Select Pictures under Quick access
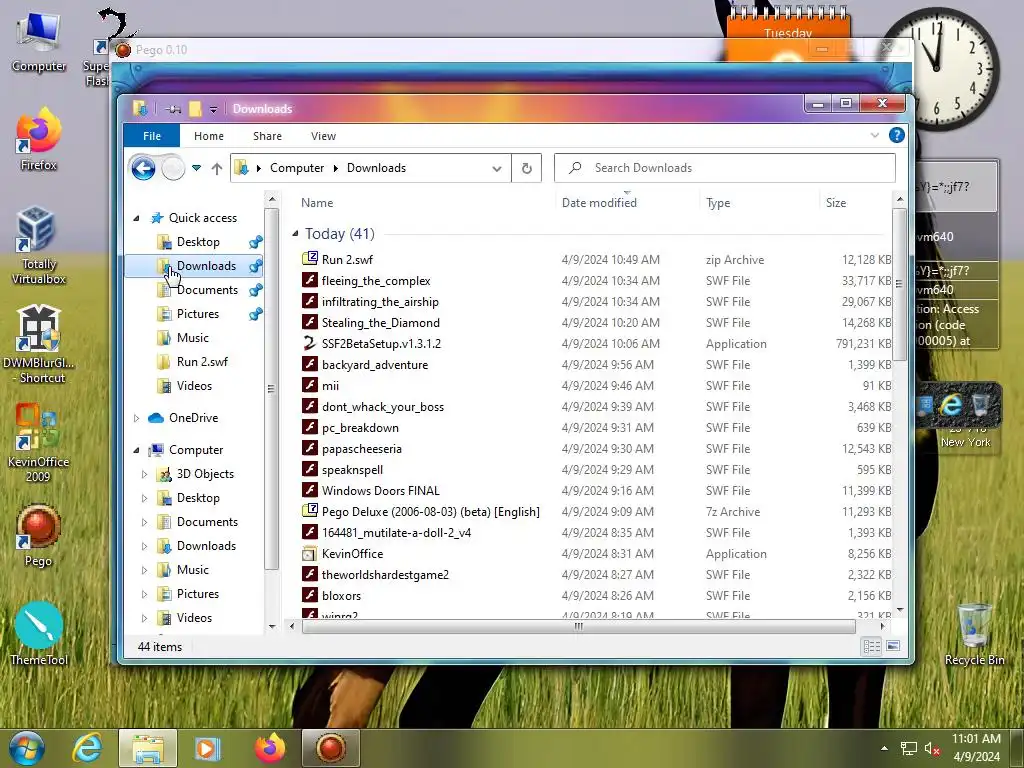Screen dimensions: 1024x768 [197, 314]
